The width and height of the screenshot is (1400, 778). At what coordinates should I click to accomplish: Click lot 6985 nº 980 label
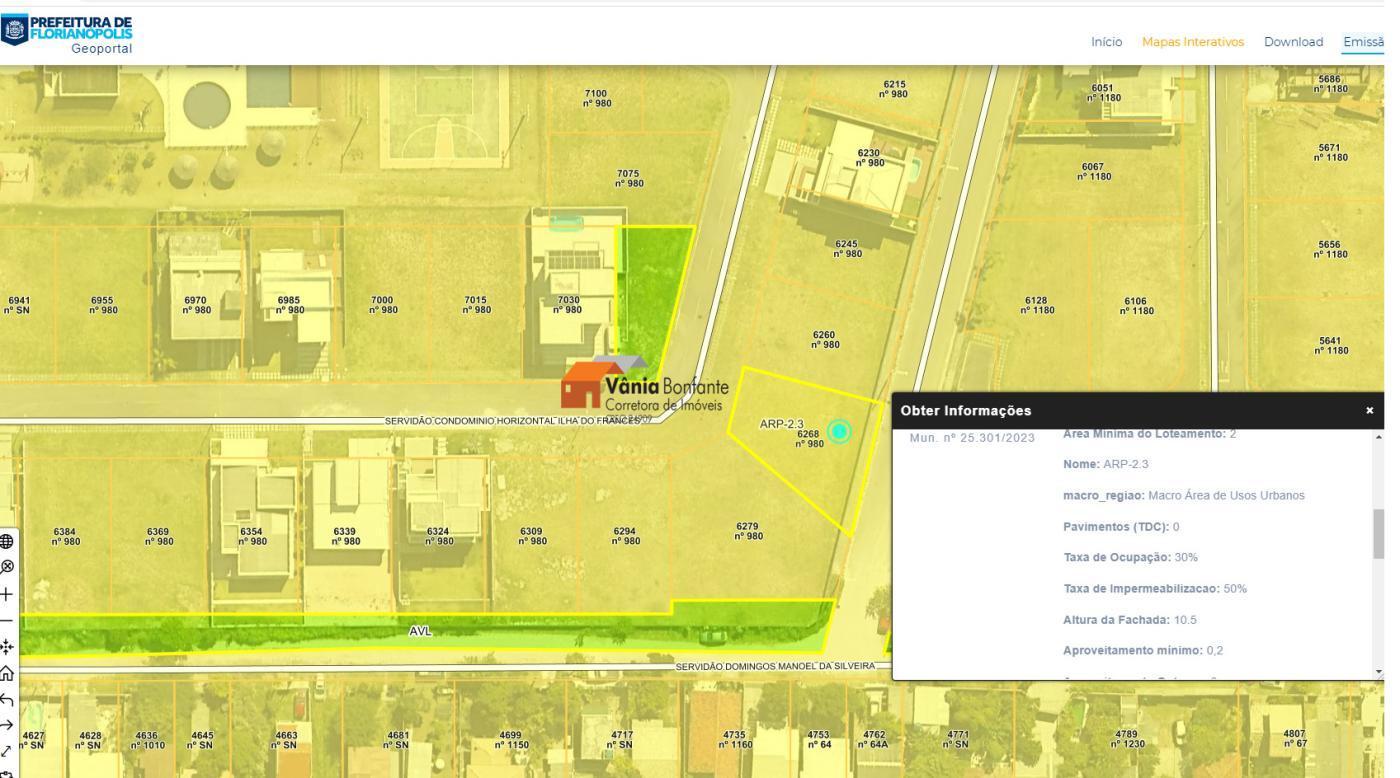(x=289, y=304)
